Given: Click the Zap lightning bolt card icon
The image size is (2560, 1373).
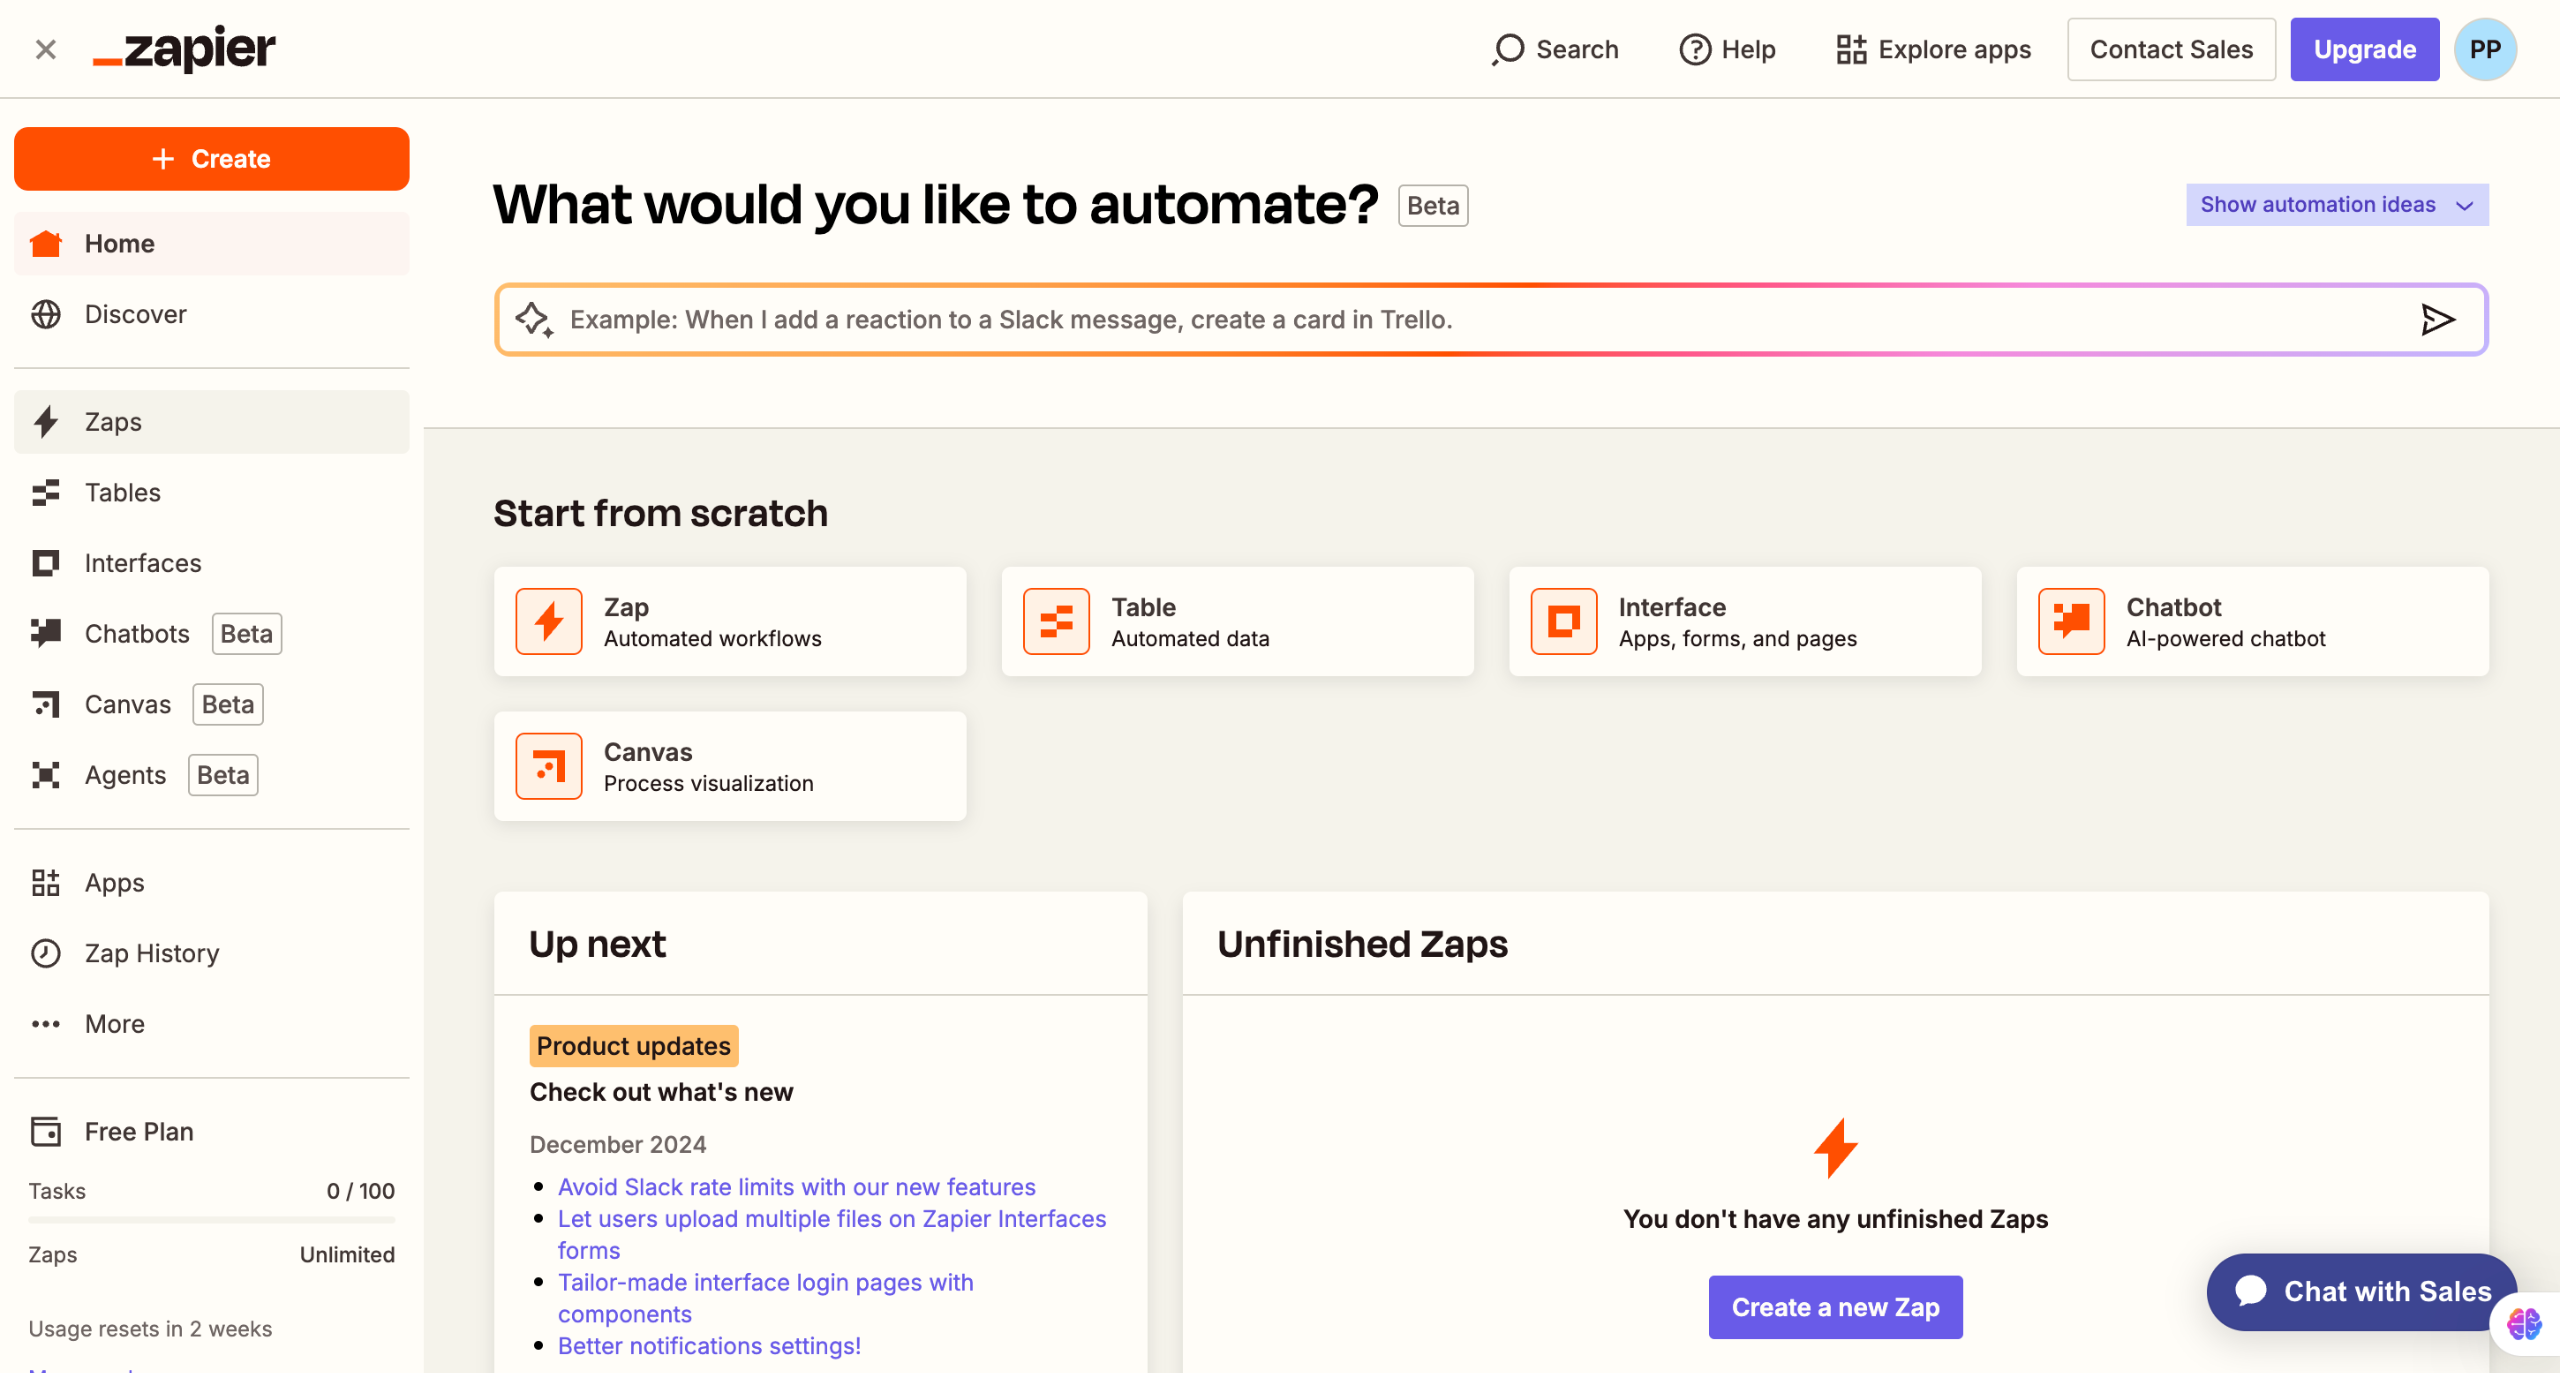Looking at the screenshot, I should coord(548,621).
